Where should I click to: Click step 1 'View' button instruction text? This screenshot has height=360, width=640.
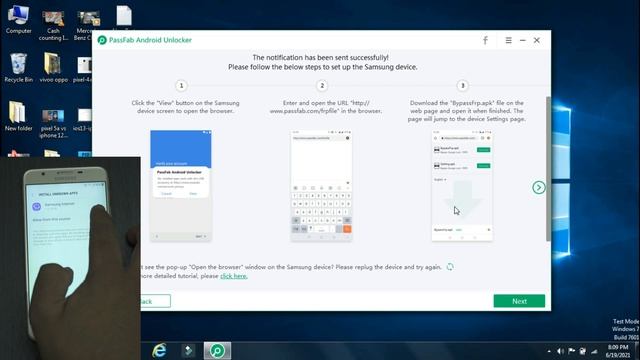pos(185,107)
